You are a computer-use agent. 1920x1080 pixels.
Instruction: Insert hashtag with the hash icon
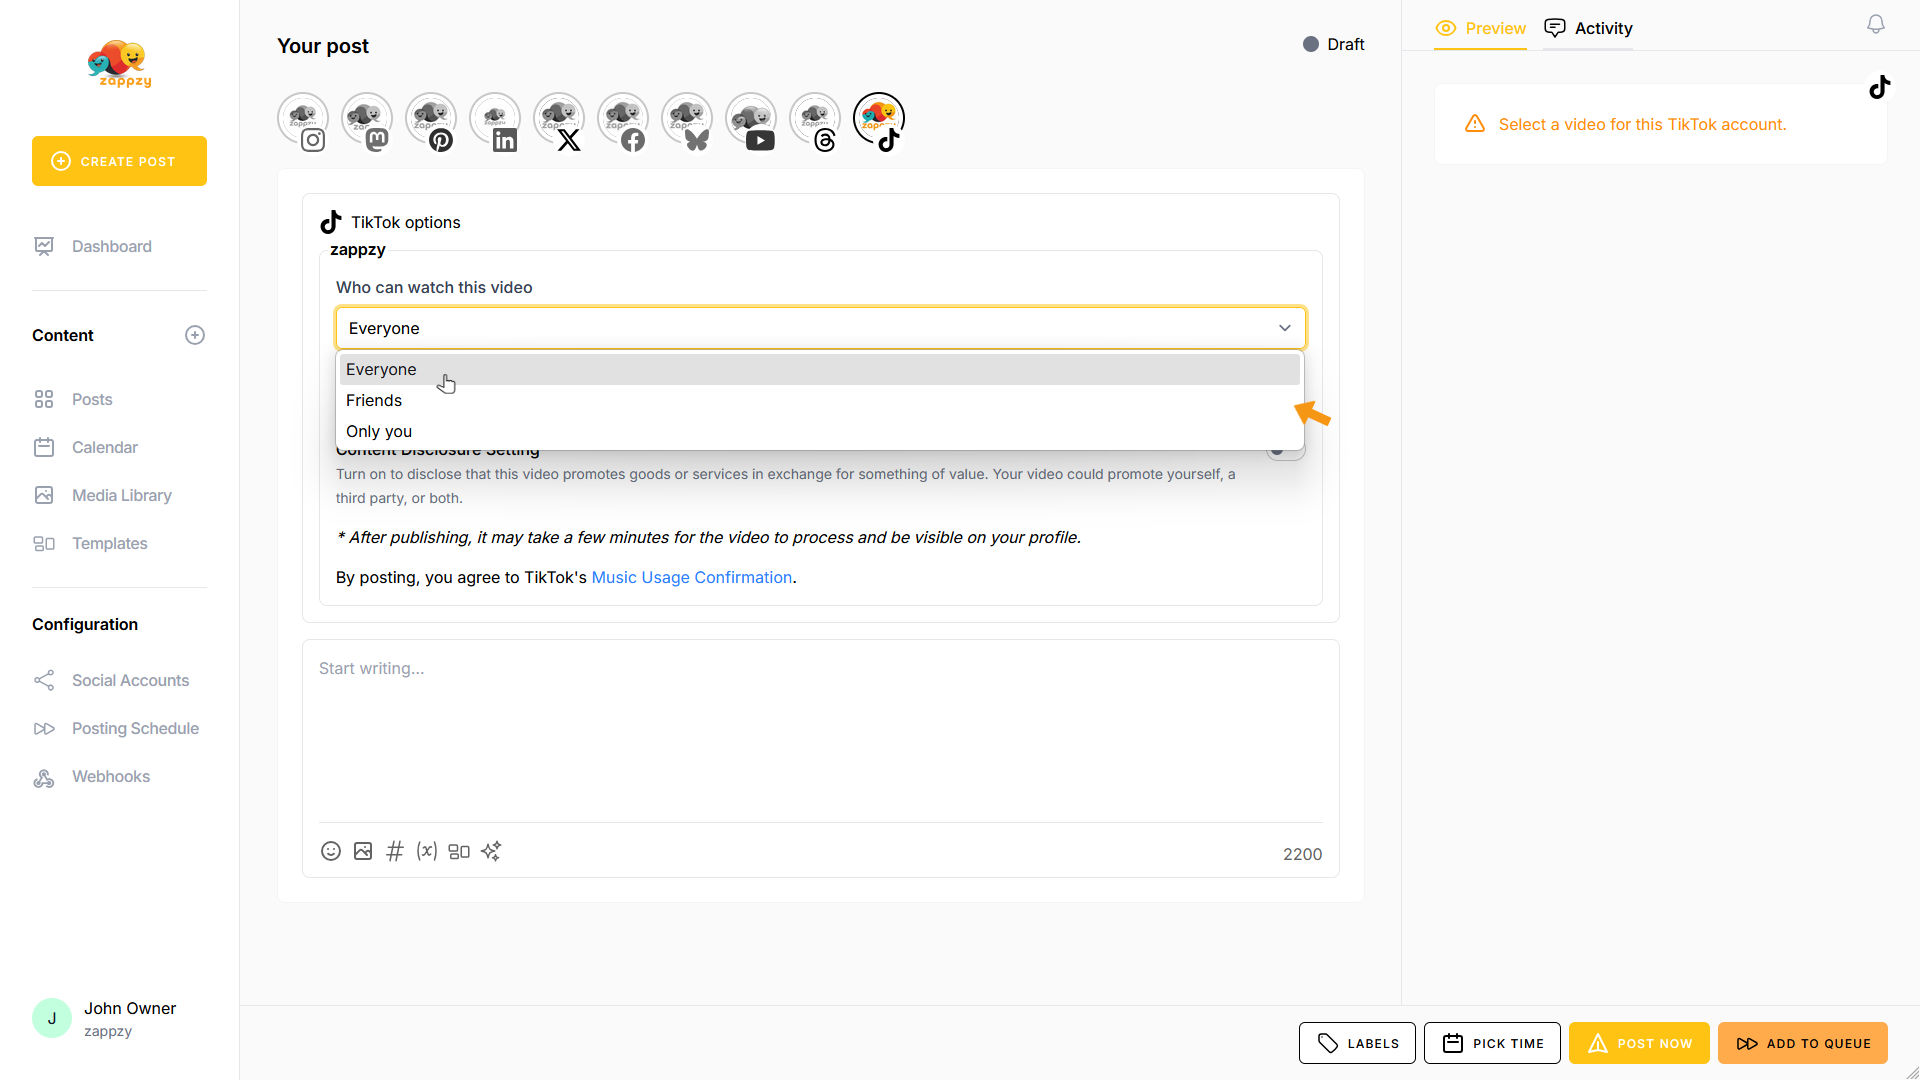[395, 851]
